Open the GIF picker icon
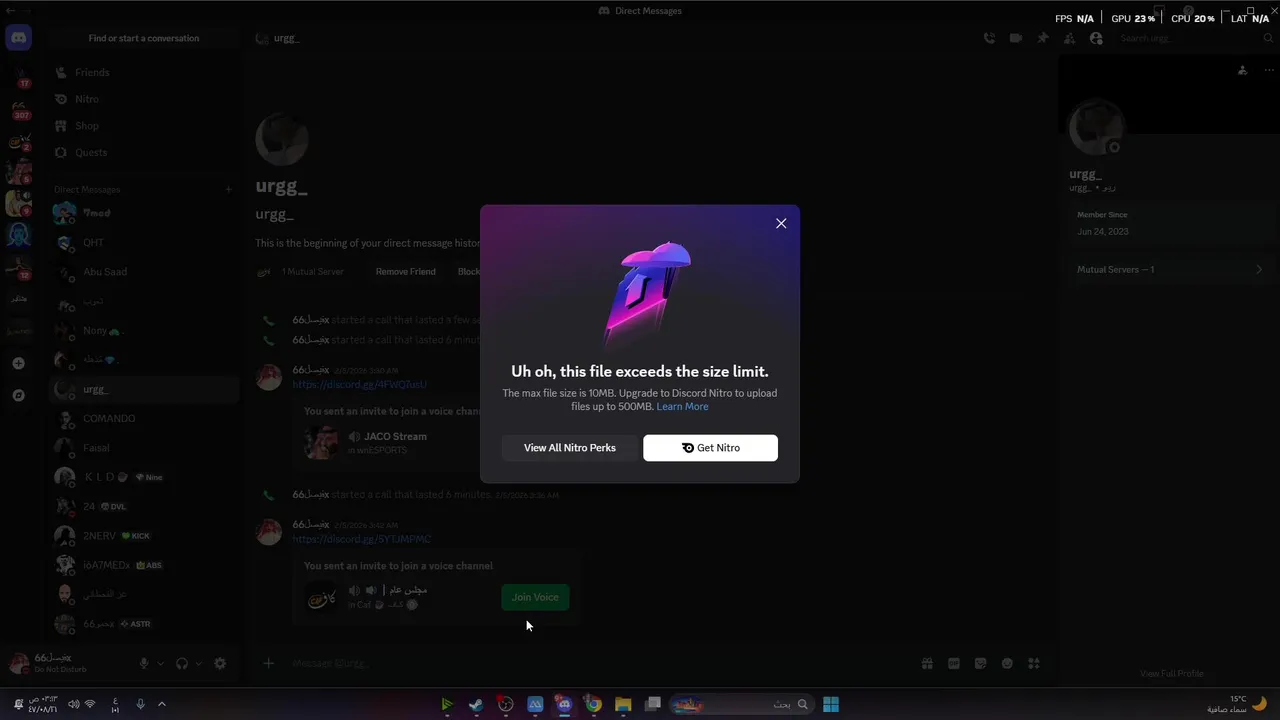1280x720 pixels. pyautogui.click(x=954, y=663)
